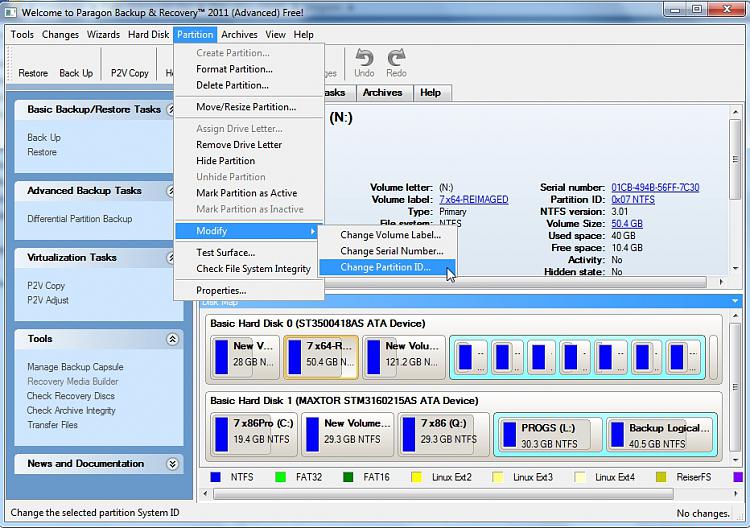Open Properties from Partition menu
The image size is (750, 528).
pyautogui.click(x=249, y=291)
